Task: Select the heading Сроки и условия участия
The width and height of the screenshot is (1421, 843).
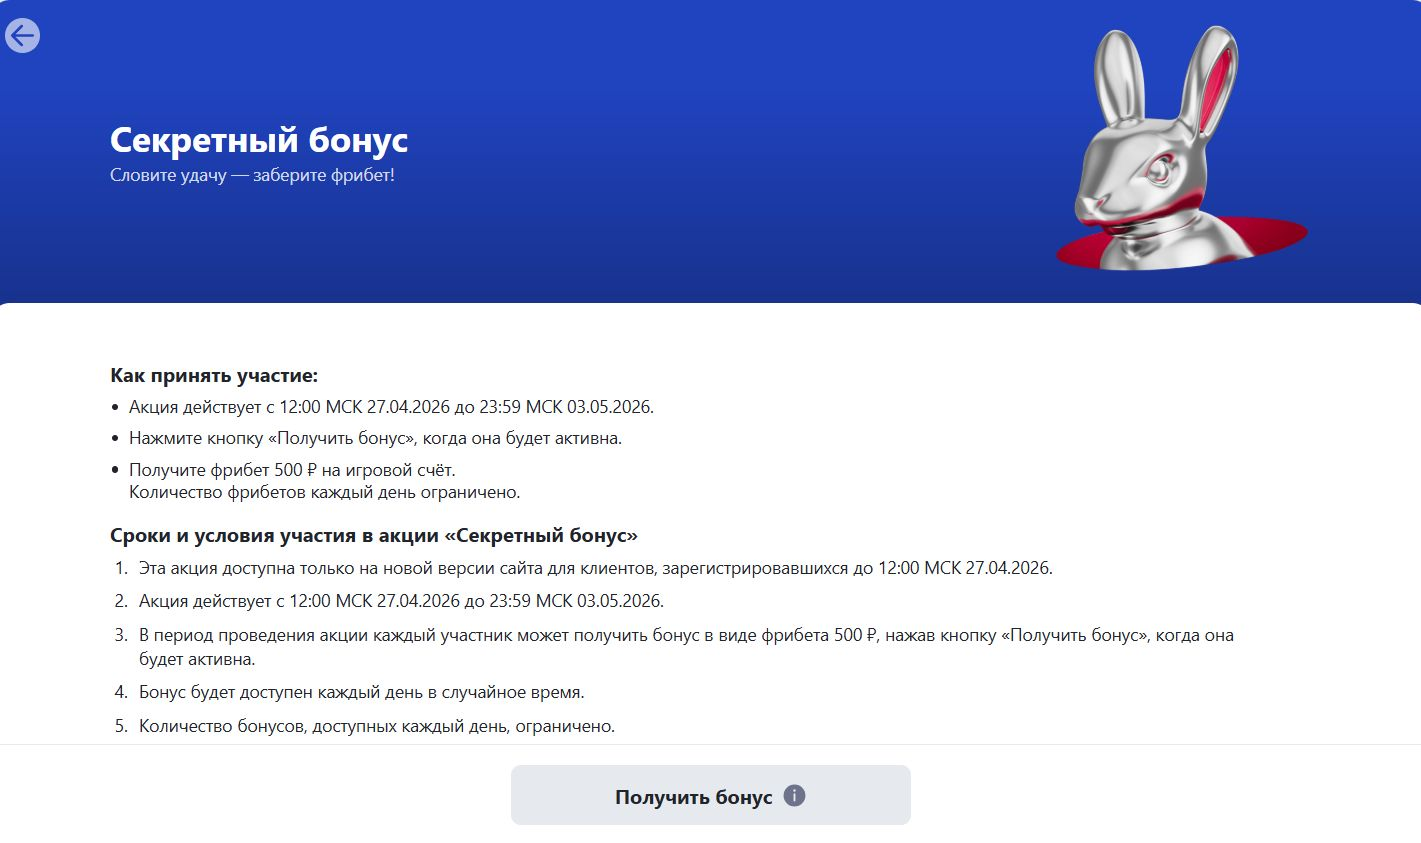Action: [373, 535]
